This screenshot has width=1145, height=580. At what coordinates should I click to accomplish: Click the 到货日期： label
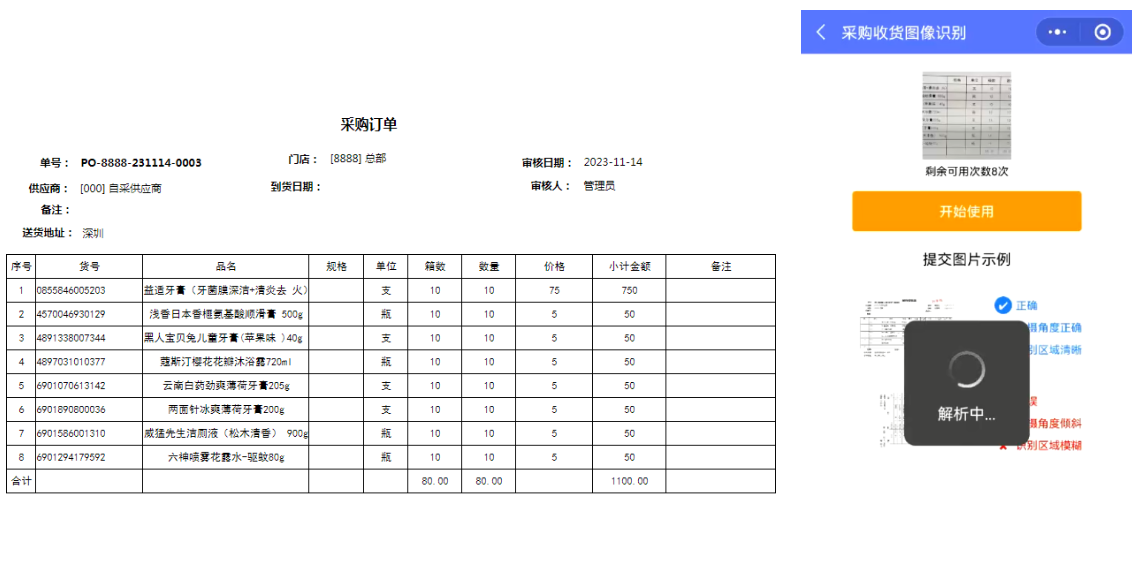(x=296, y=187)
